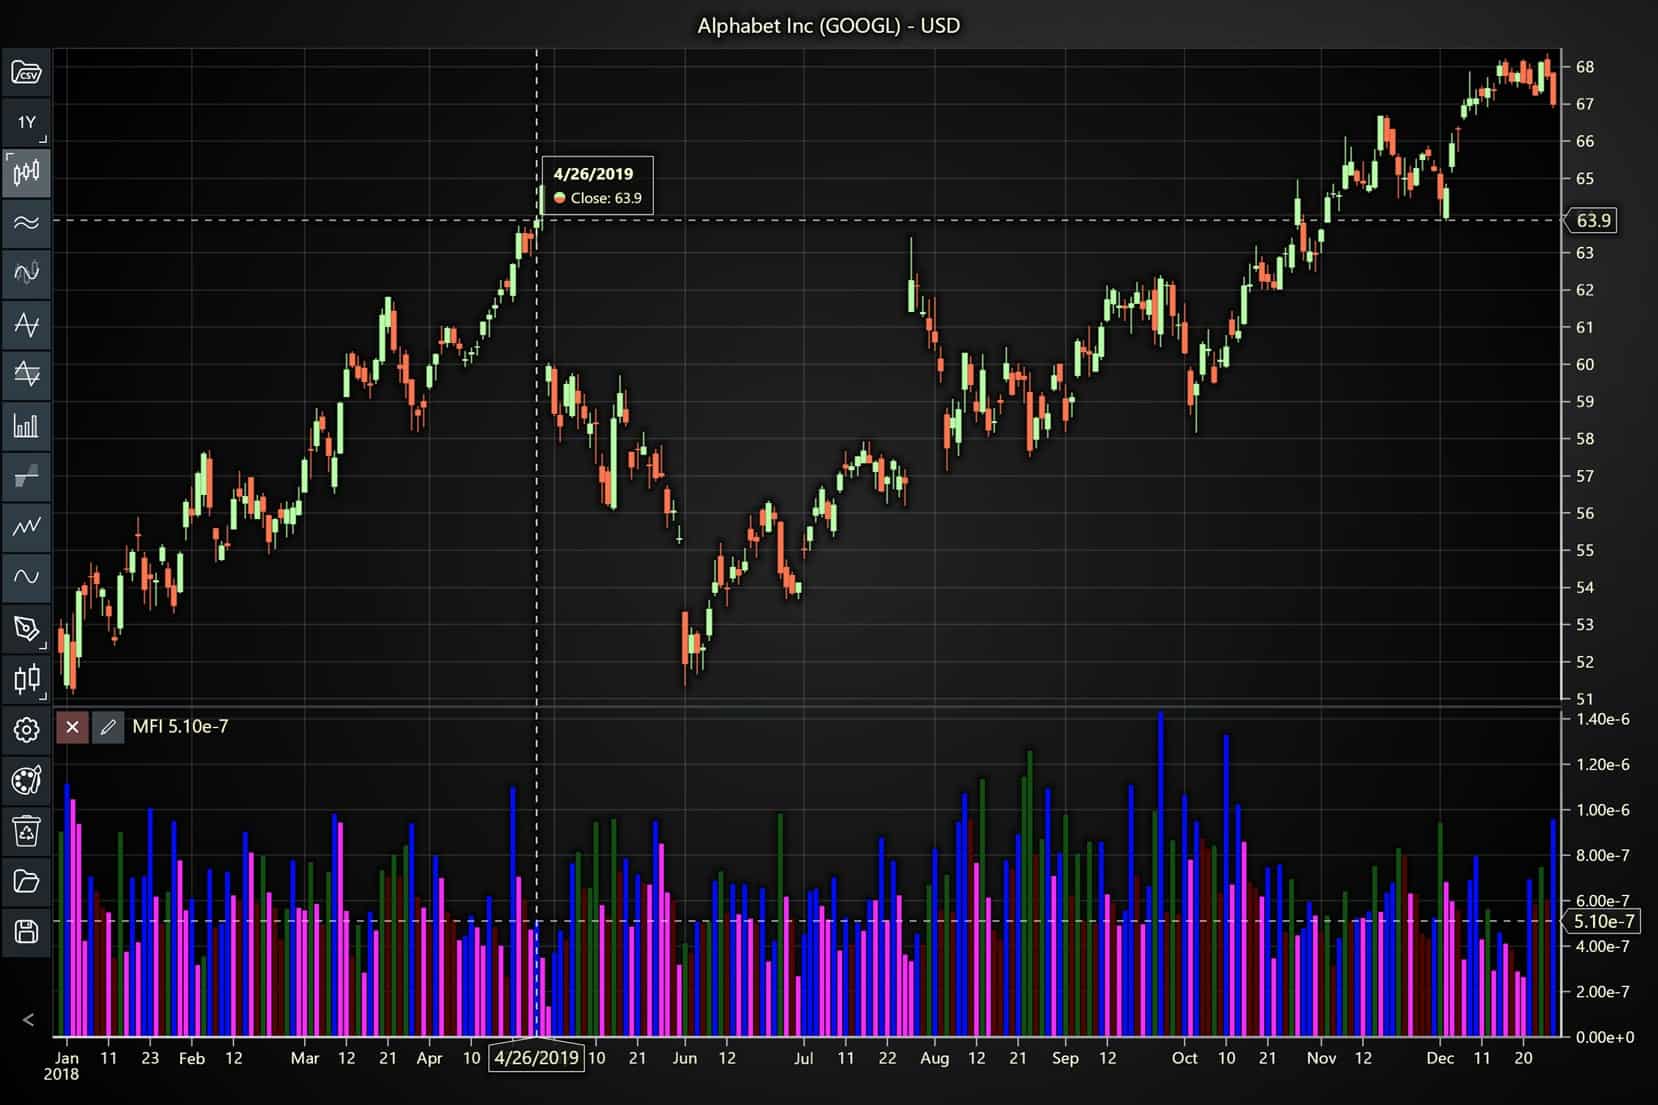
Task: Click the overlapping sine waves indicator icon
Action: tap(26, 272)
